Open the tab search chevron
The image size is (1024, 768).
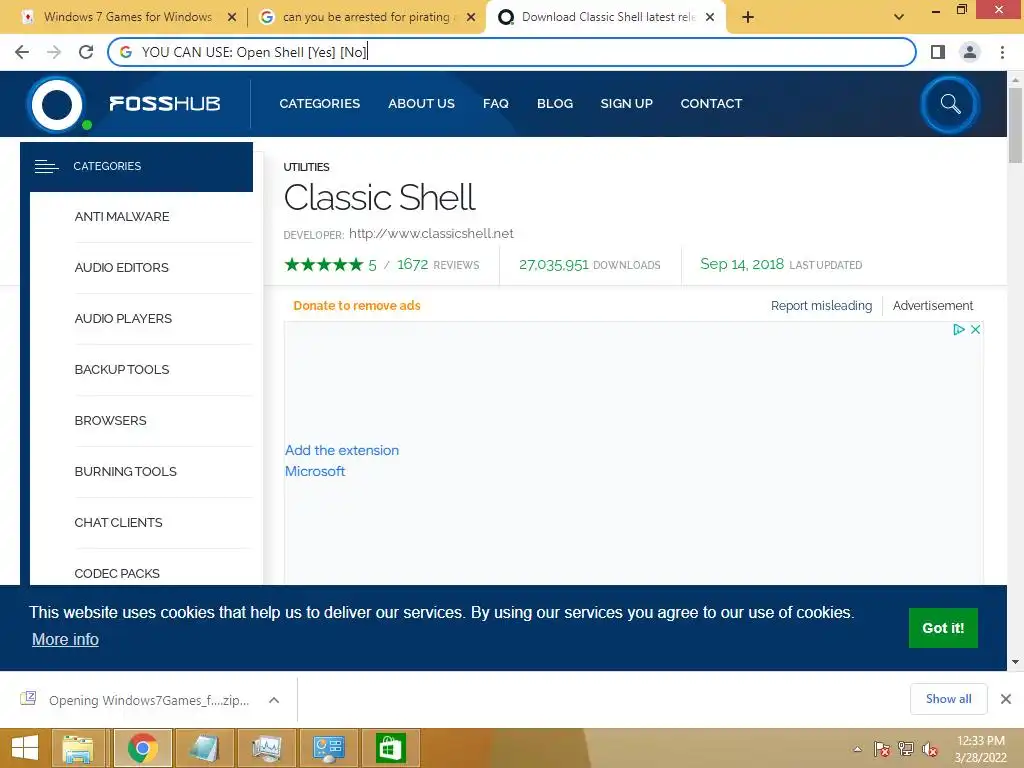pyautogui.click(x=899, y=17)
